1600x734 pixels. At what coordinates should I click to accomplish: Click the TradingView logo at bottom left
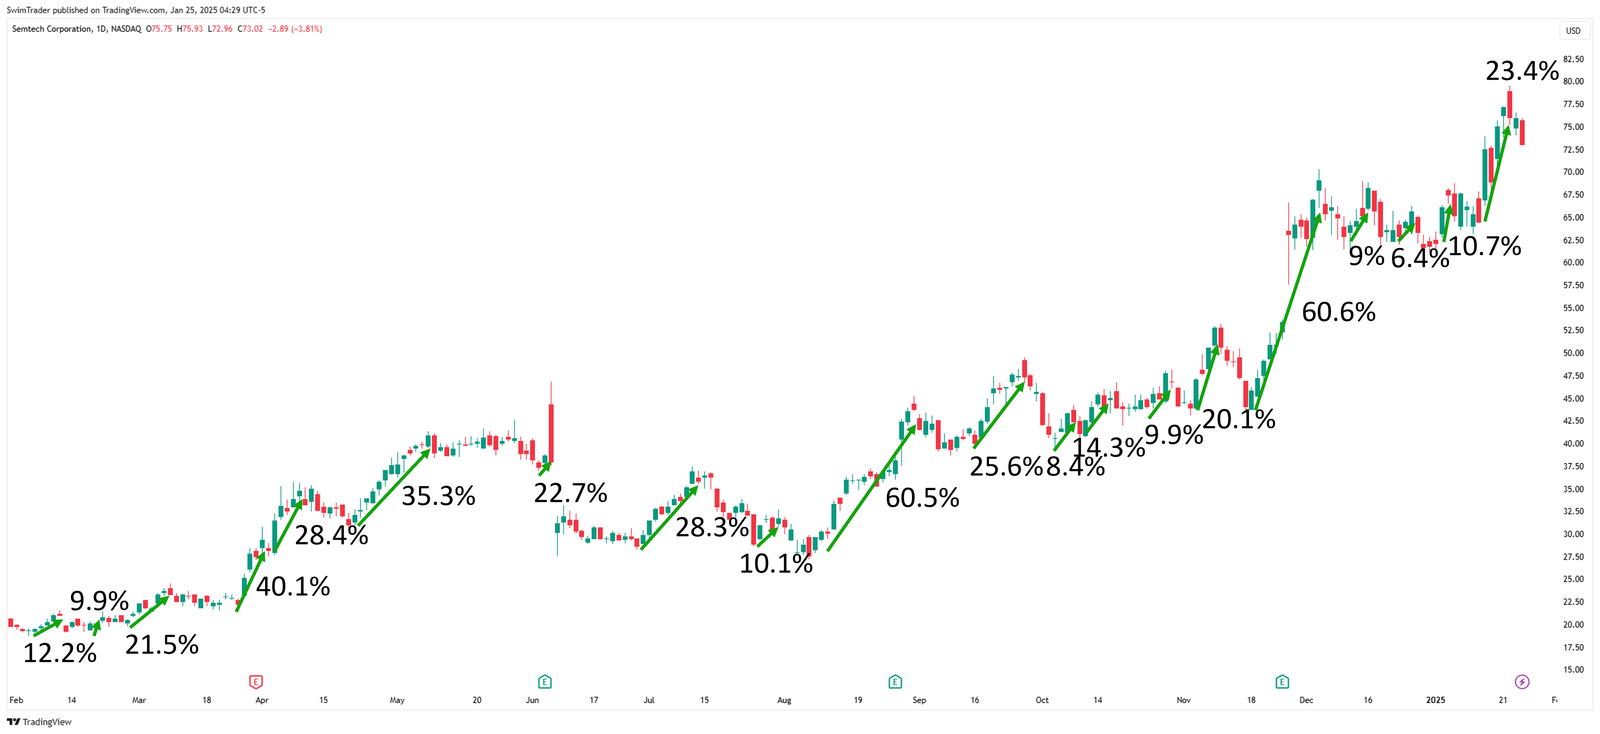pos(40,722)
